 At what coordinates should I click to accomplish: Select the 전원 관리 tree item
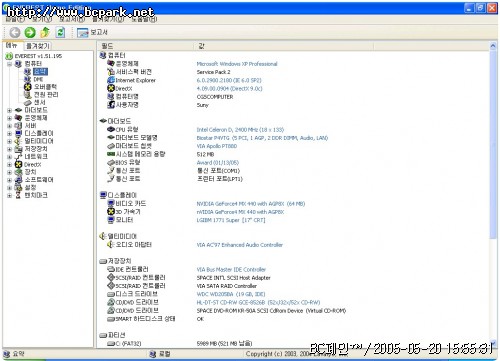[x=46, y=95]
